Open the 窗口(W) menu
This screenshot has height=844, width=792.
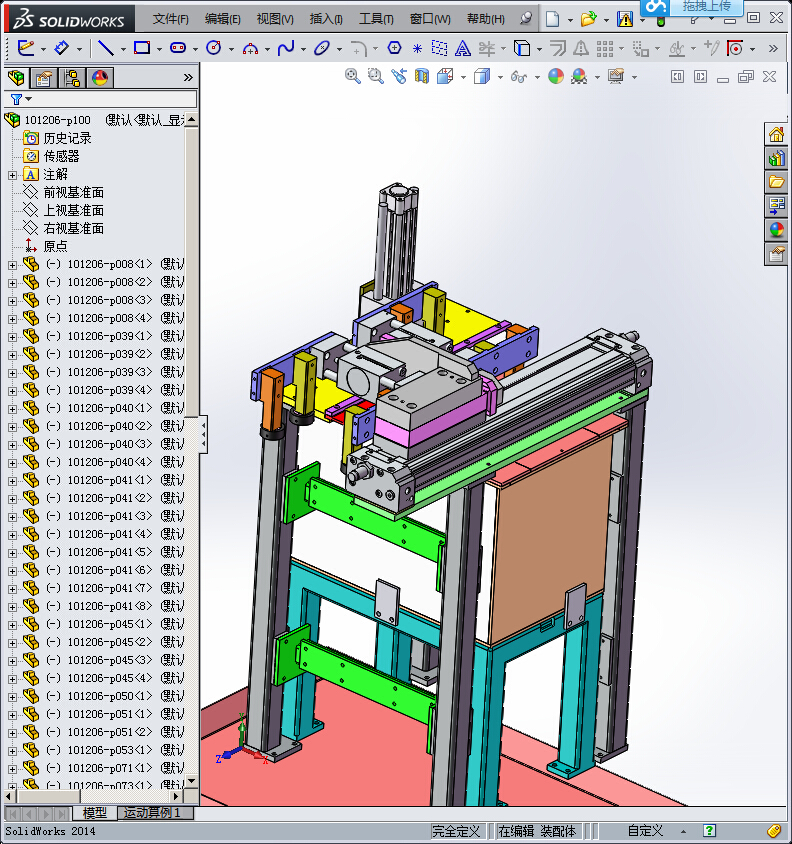[430, 19]
